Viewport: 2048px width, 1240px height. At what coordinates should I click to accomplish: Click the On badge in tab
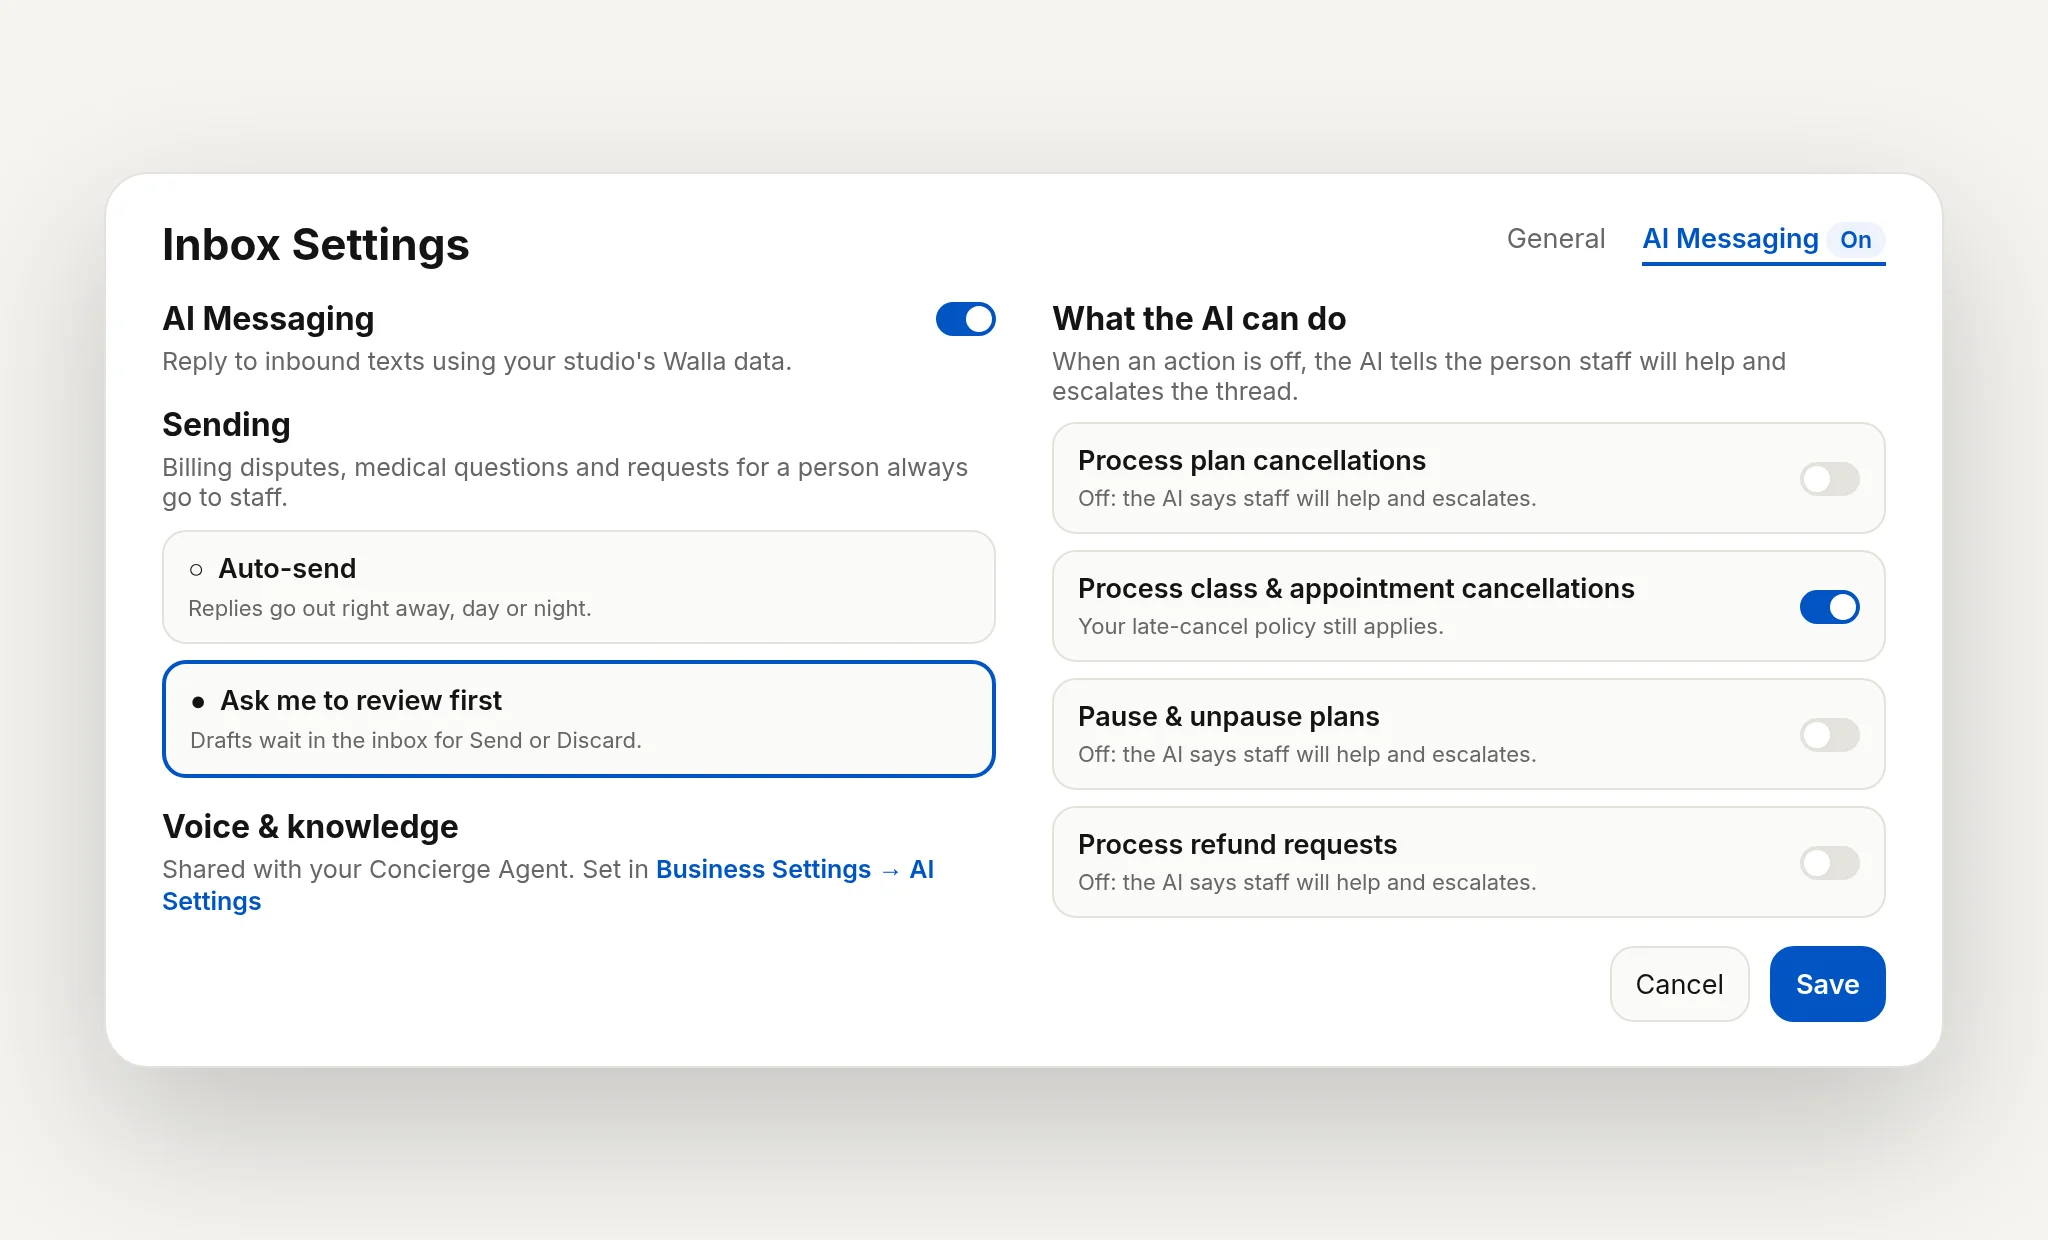point(1856,240)
